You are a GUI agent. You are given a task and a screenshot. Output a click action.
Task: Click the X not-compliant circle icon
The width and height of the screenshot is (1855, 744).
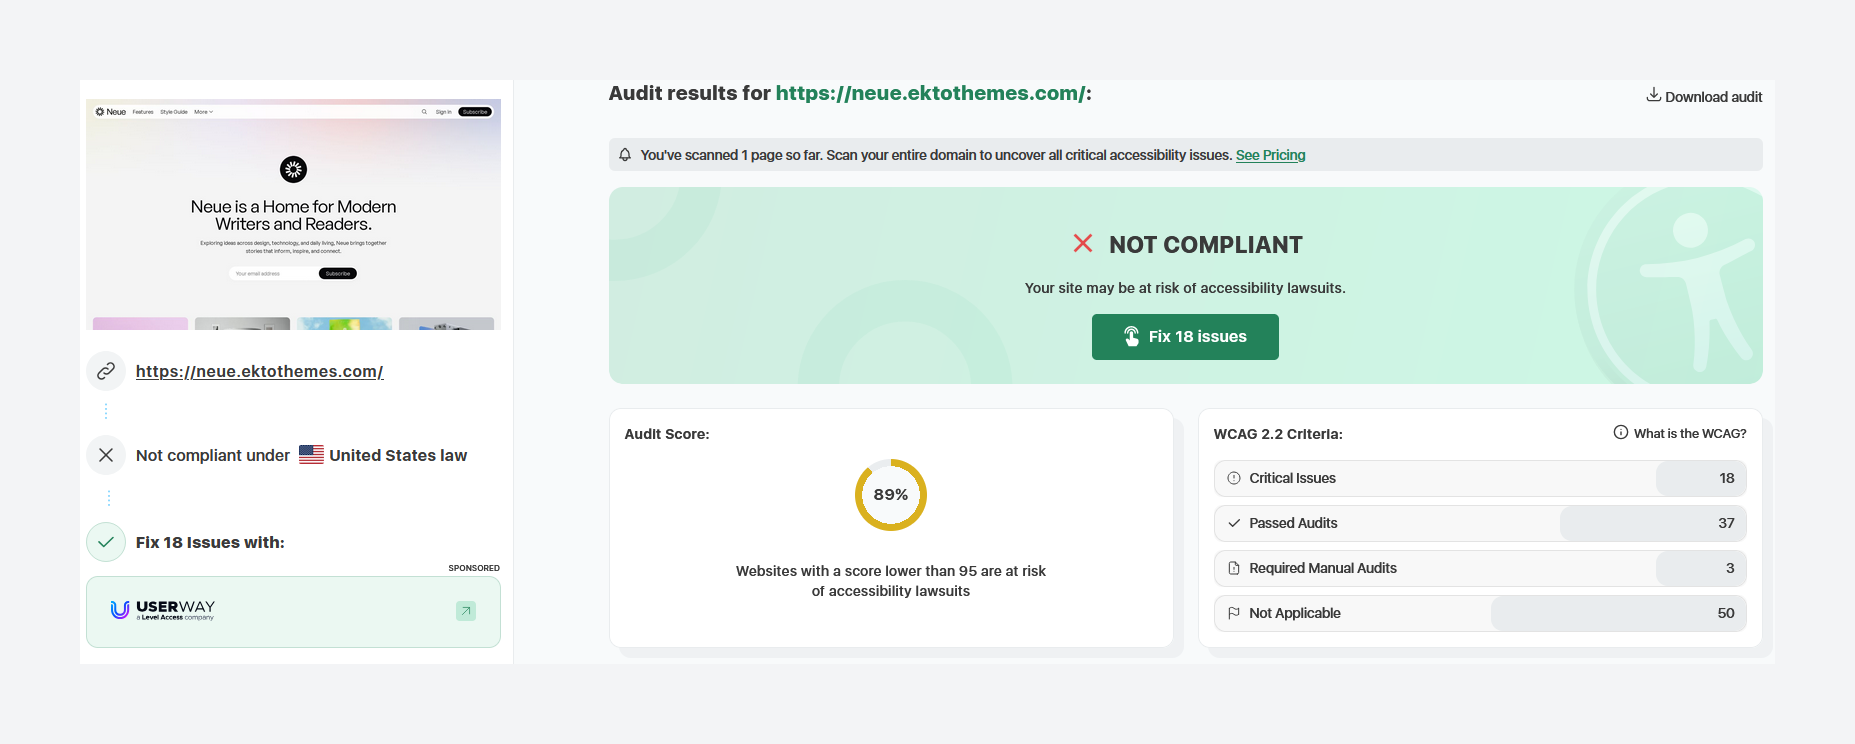pyautogui.click(x=106, y=455)
